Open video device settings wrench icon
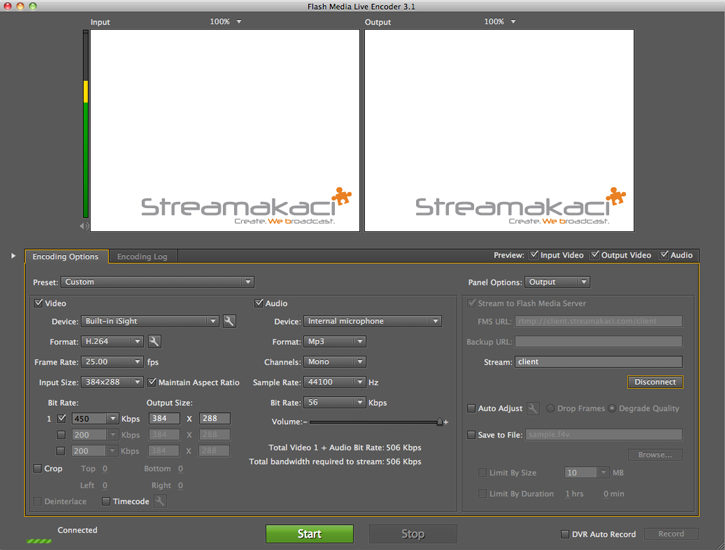 tap(229, 321)
